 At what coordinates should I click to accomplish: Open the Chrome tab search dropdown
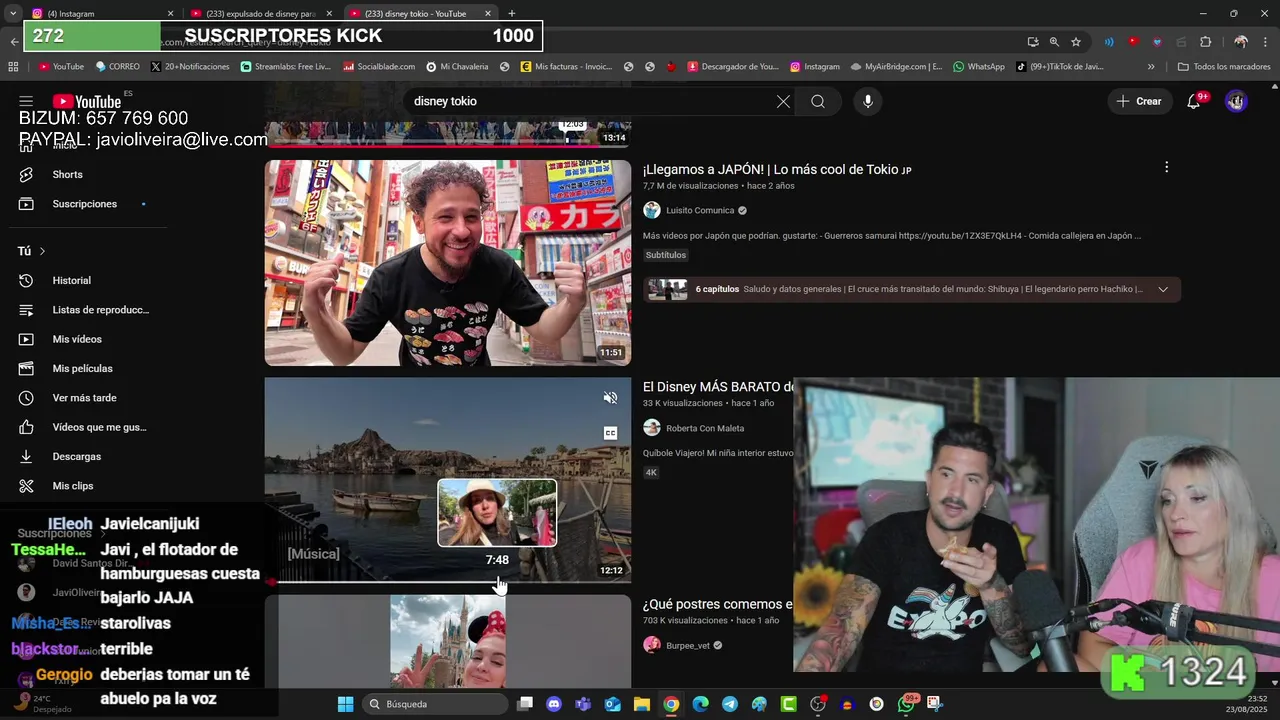click(x=13, y=13)
